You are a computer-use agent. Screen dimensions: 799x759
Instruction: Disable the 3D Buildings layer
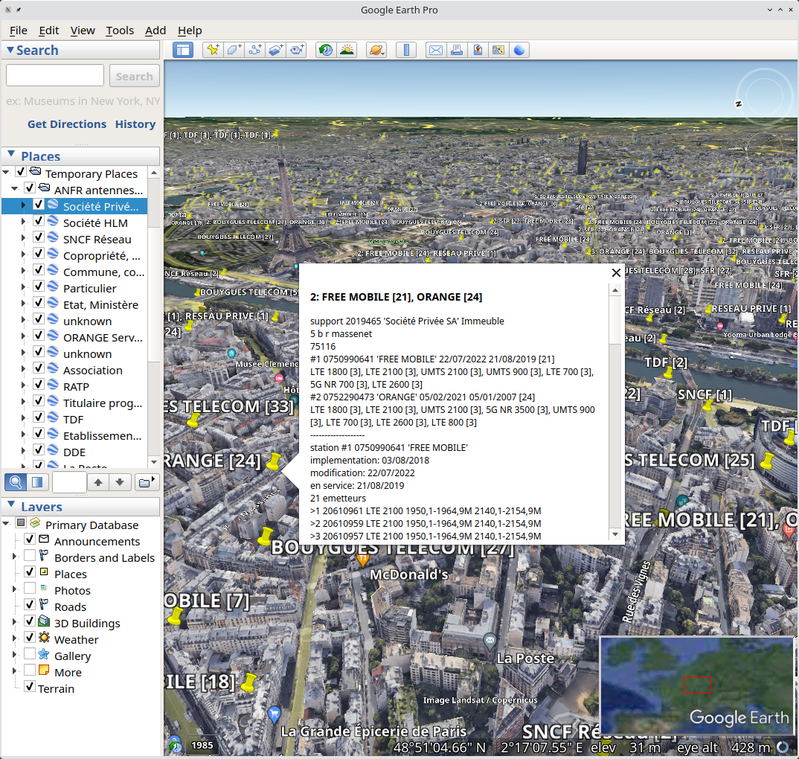30,620
